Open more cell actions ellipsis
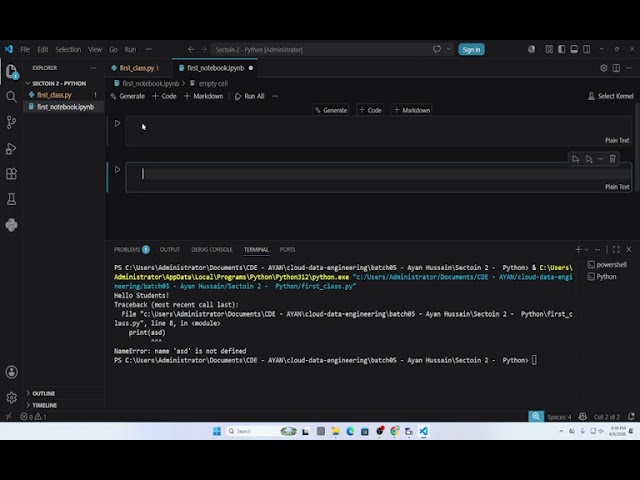The width and height of the screenshot is (640, 480). click(600, 159)
